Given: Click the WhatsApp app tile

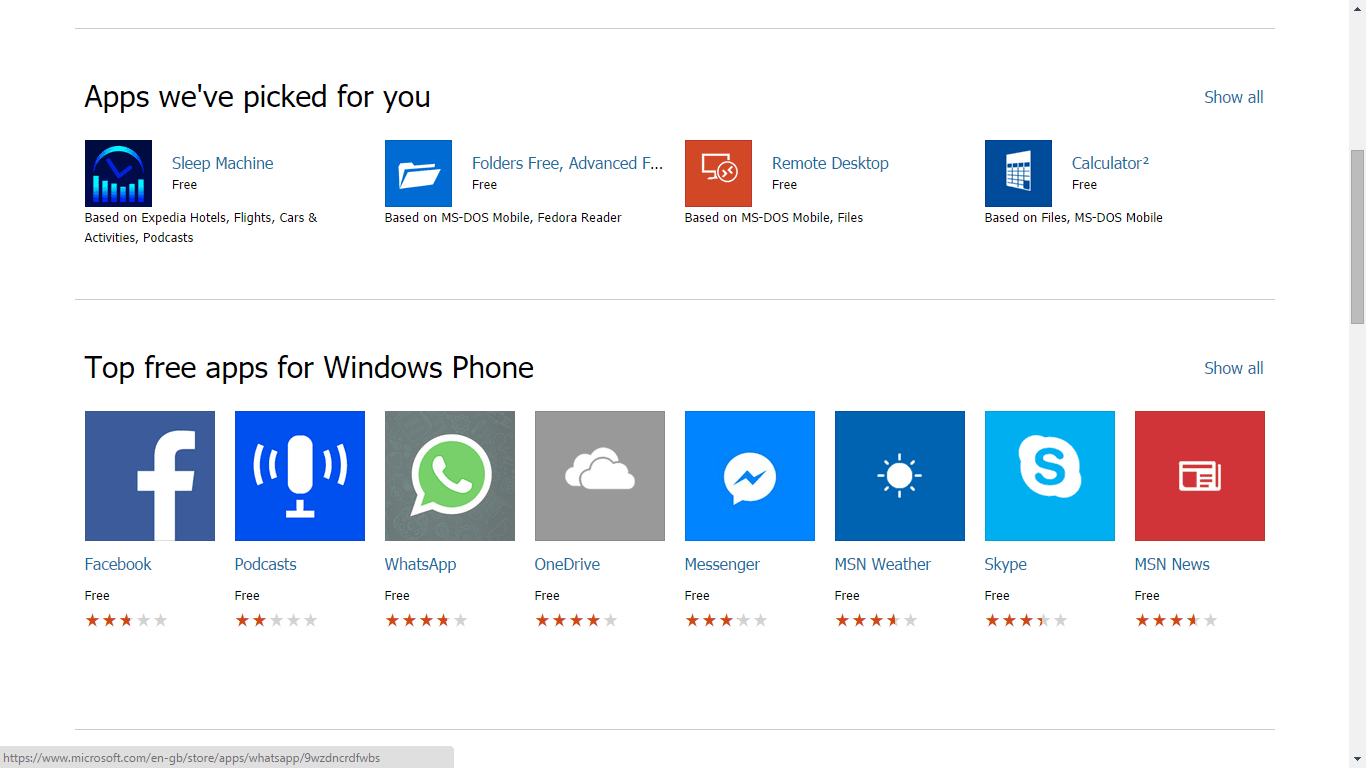Looking at the screenshot, I should 450,476.
